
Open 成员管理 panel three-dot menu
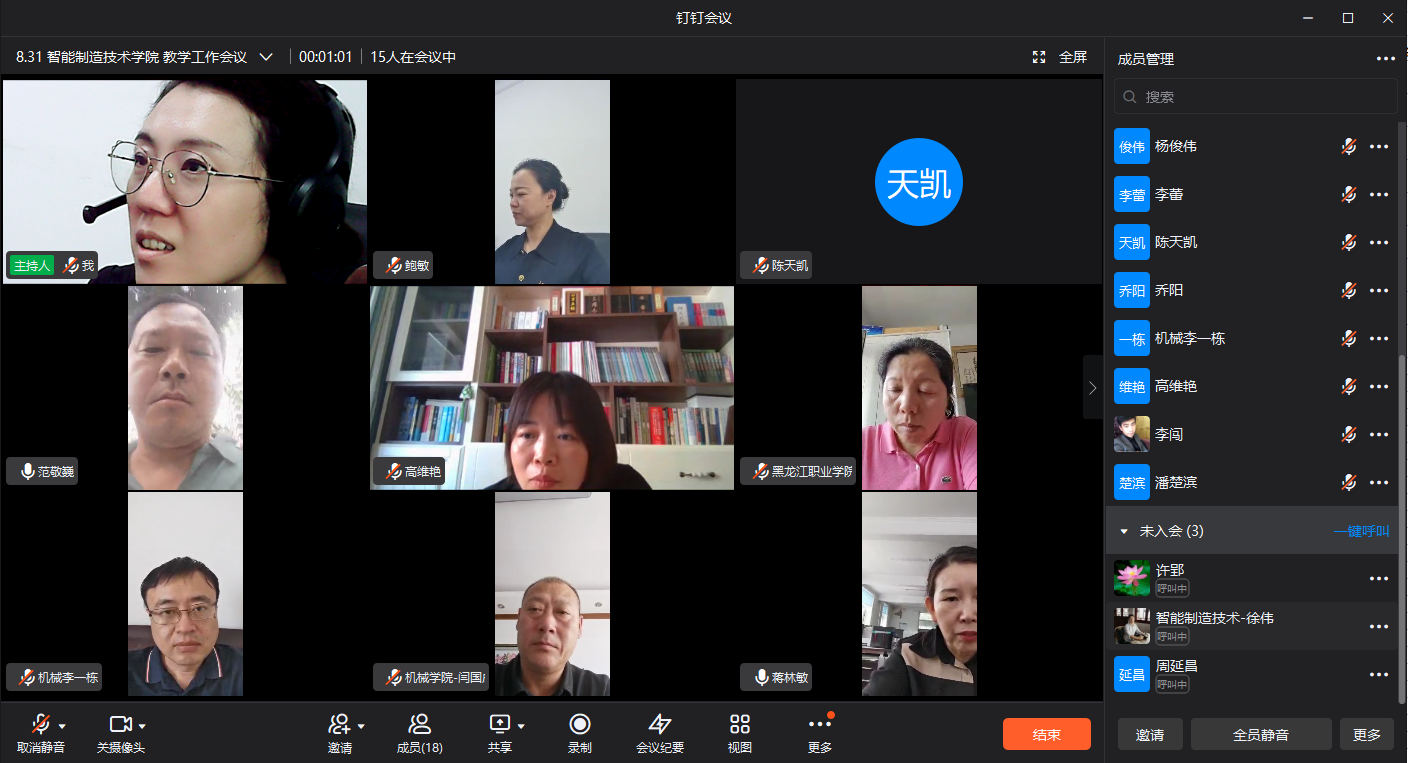coord(1385,59)
